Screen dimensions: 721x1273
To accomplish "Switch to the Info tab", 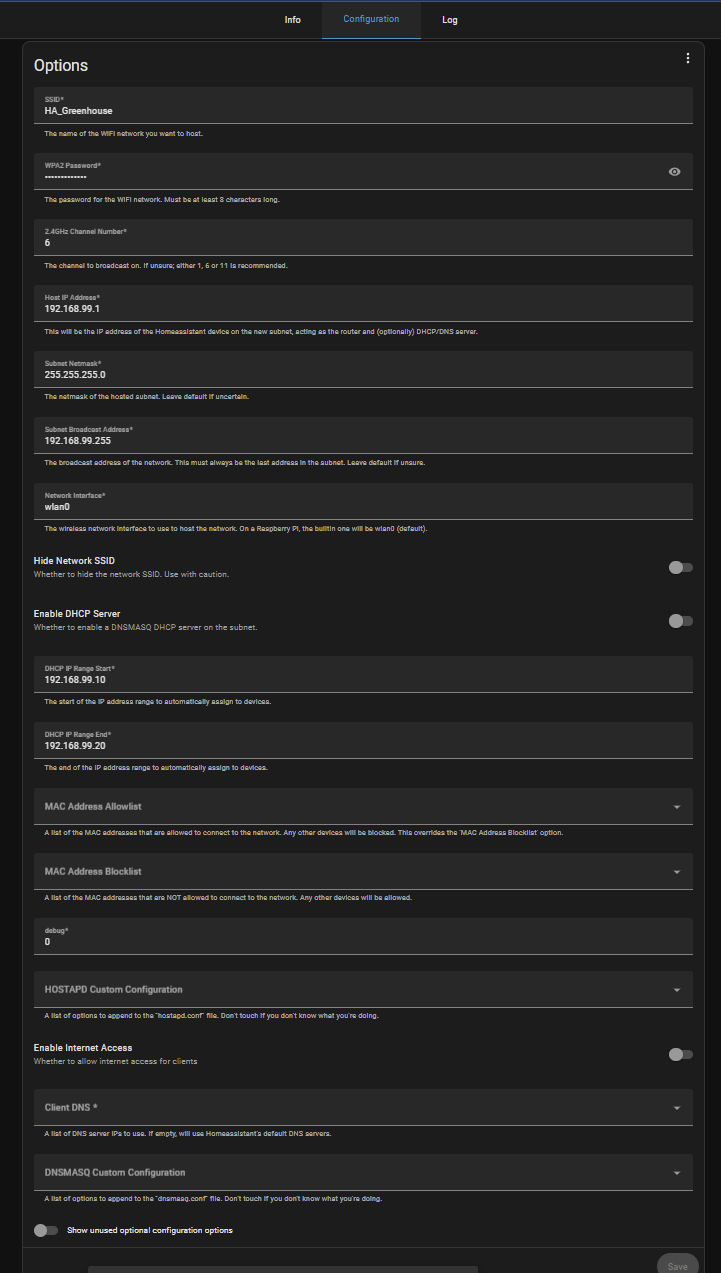I will coord(292,20).
